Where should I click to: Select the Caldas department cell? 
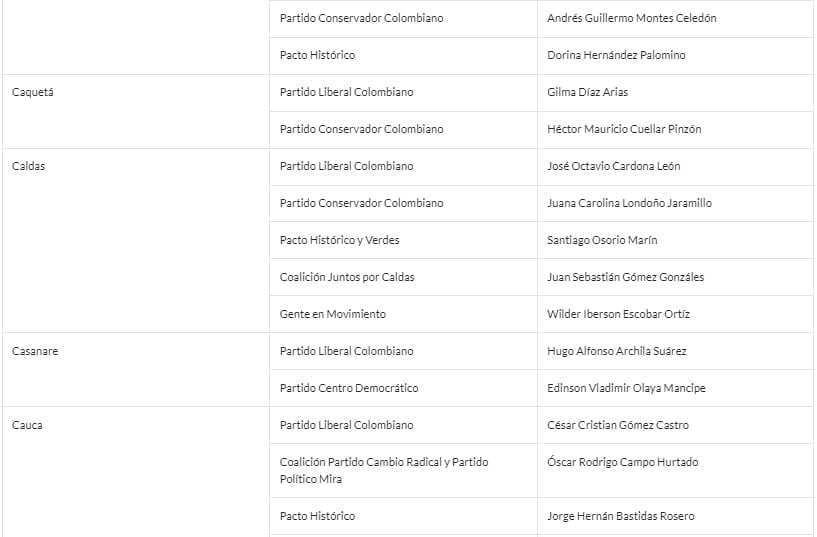pyautogui.click(x=29, y=166)
